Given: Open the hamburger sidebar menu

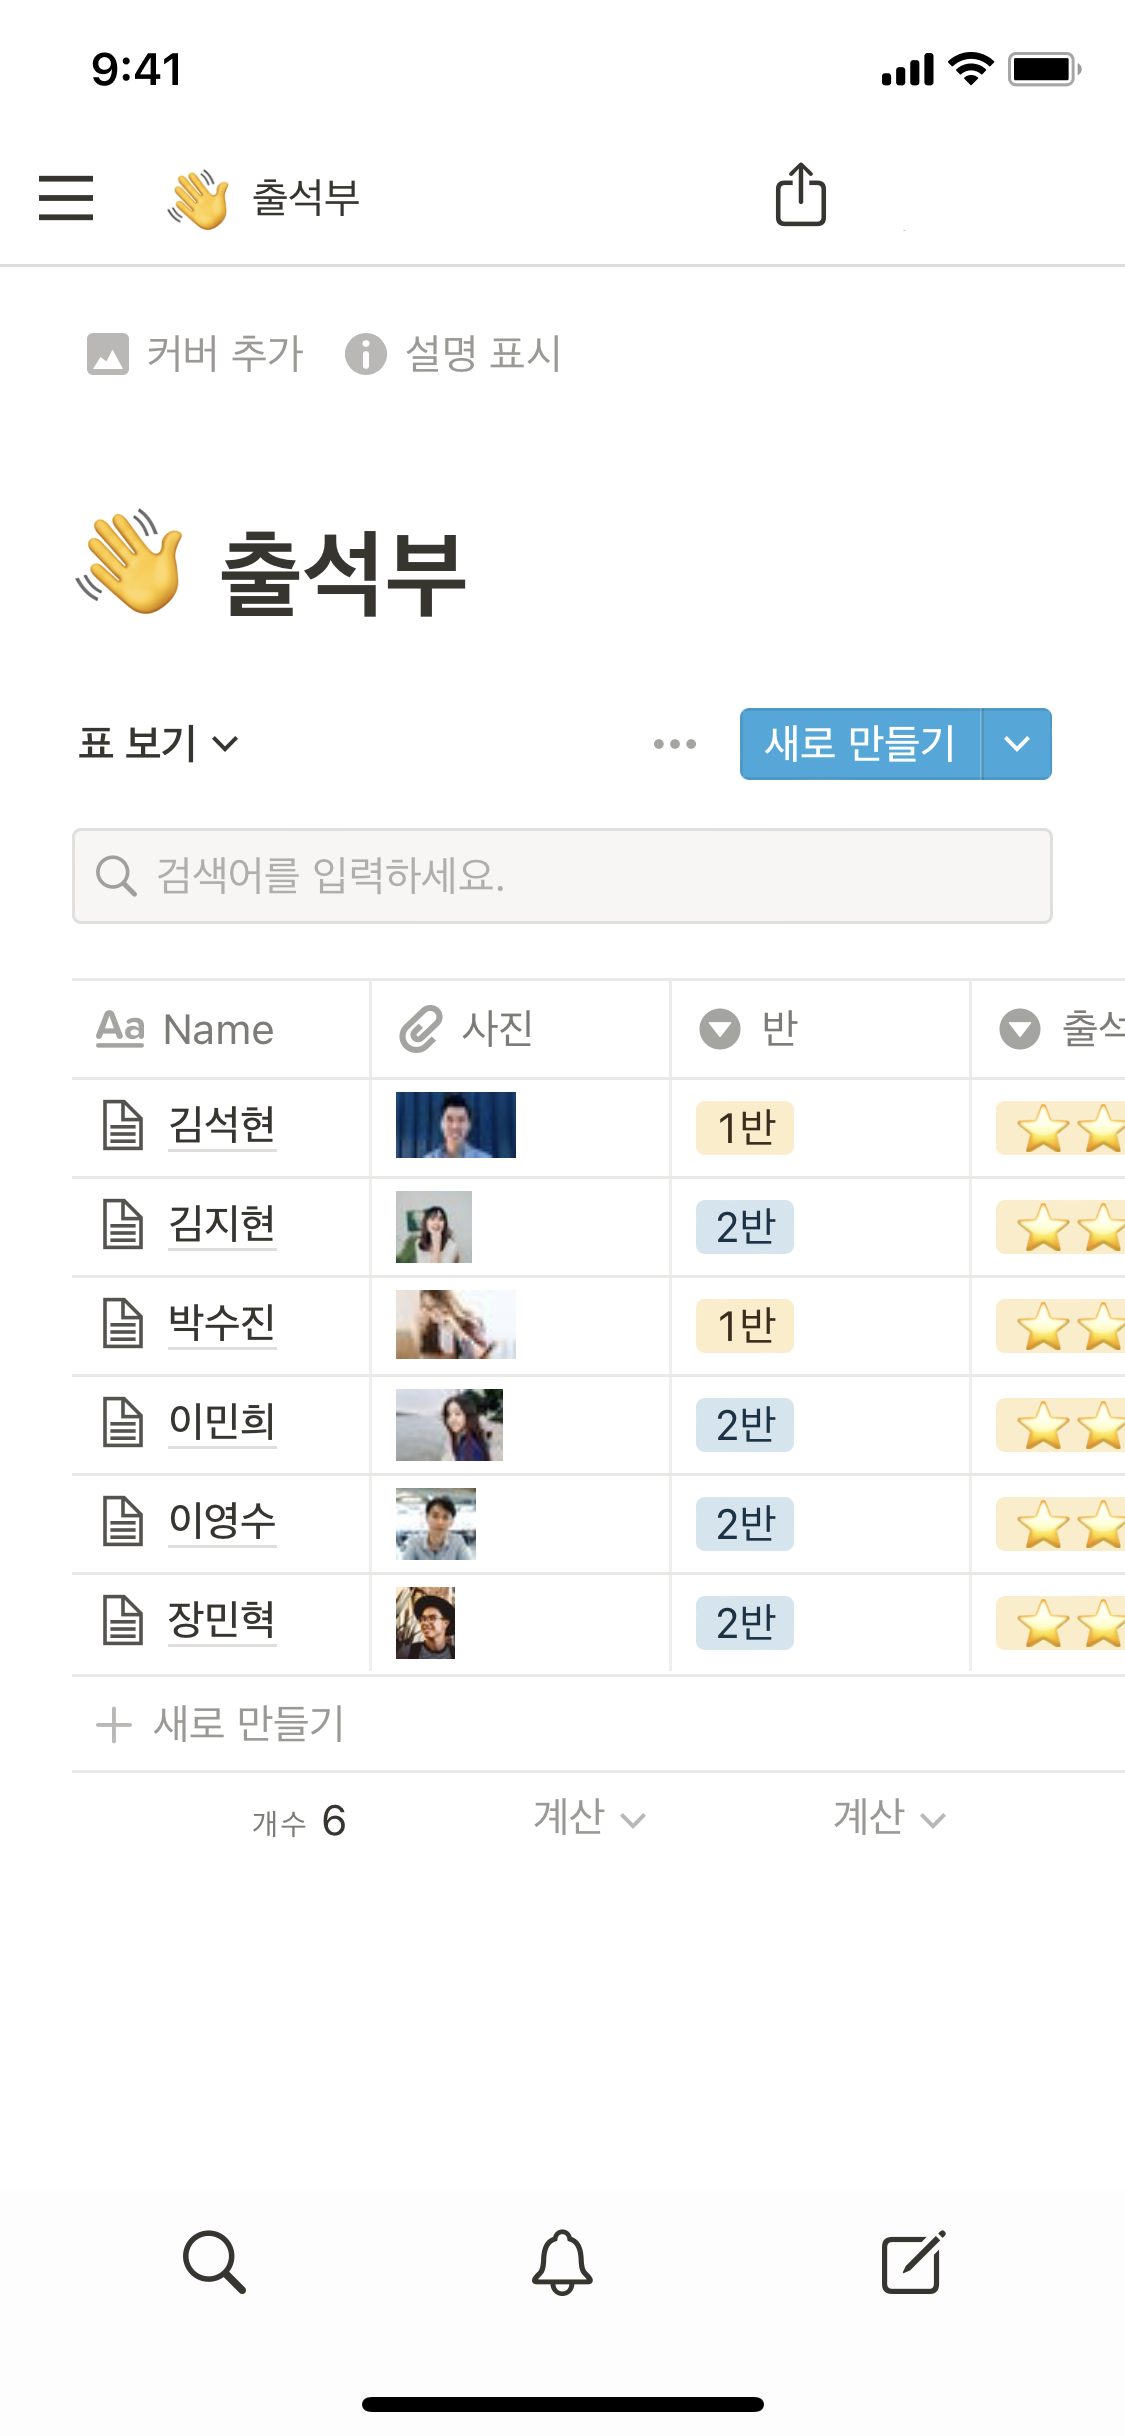Looking at the screenshot, I should coord(66,197).
